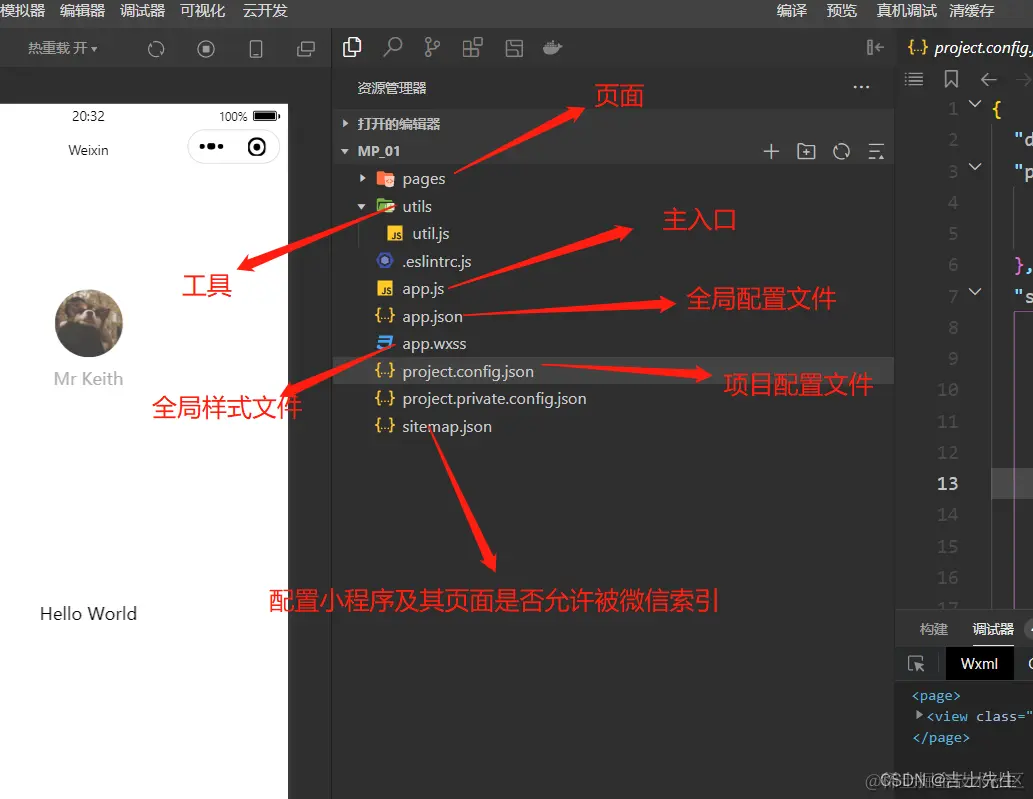
Task: Collapse the utils folder
Action: 363,206
